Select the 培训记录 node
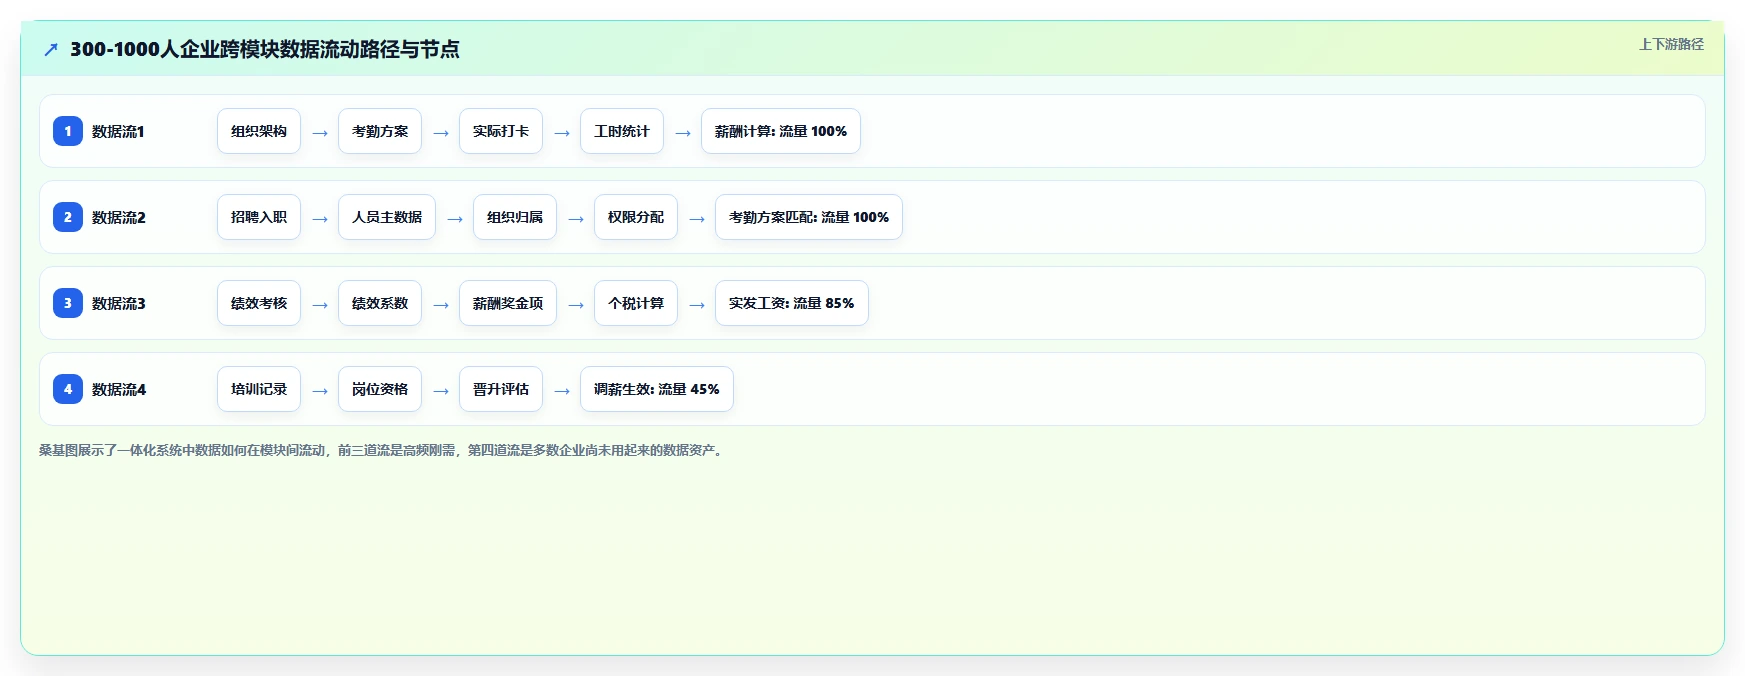Image resolution: width=1745 pixels, height=676 pixels. pyautogui.click(x=259, y=389)
